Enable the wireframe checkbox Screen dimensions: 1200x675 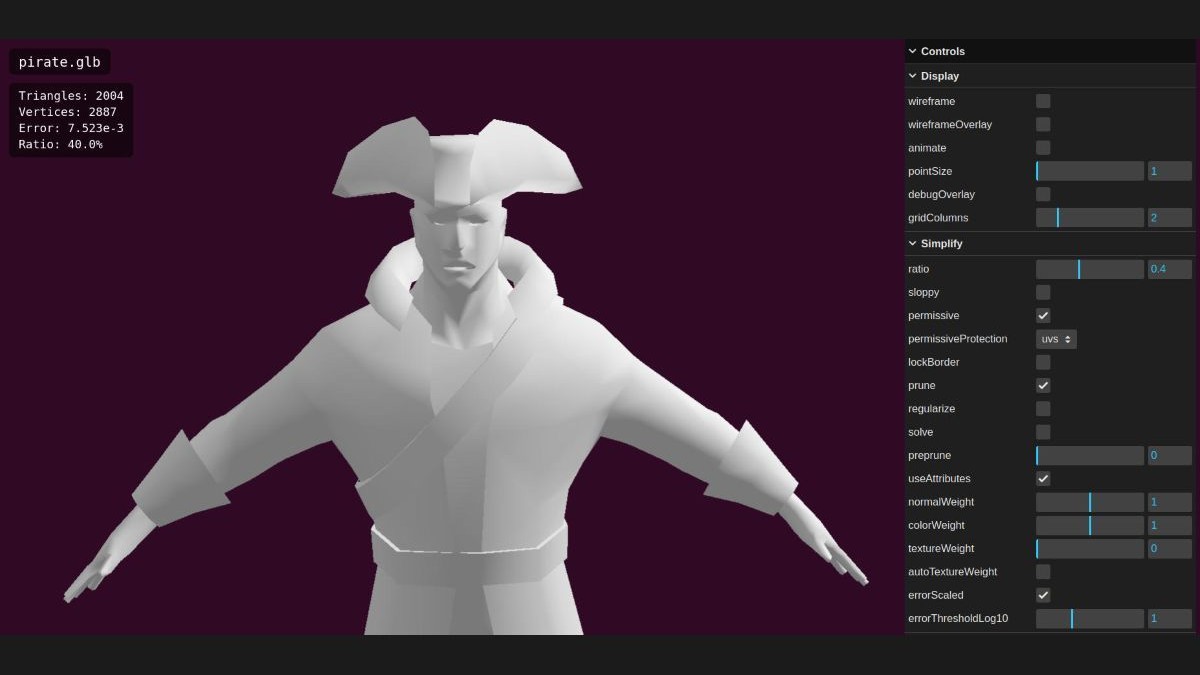pyautogui.click(x=1043, y=101)
